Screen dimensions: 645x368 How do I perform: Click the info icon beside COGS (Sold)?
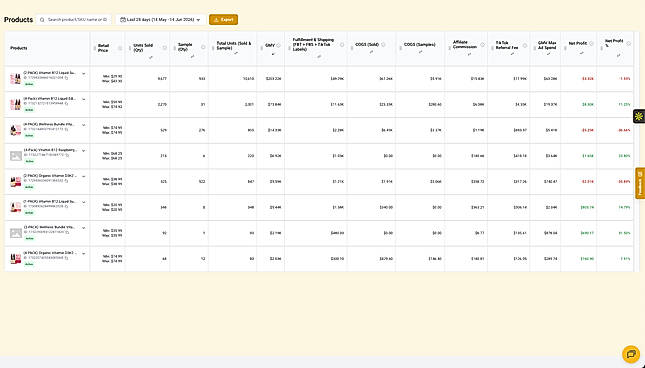coord(383,44)
